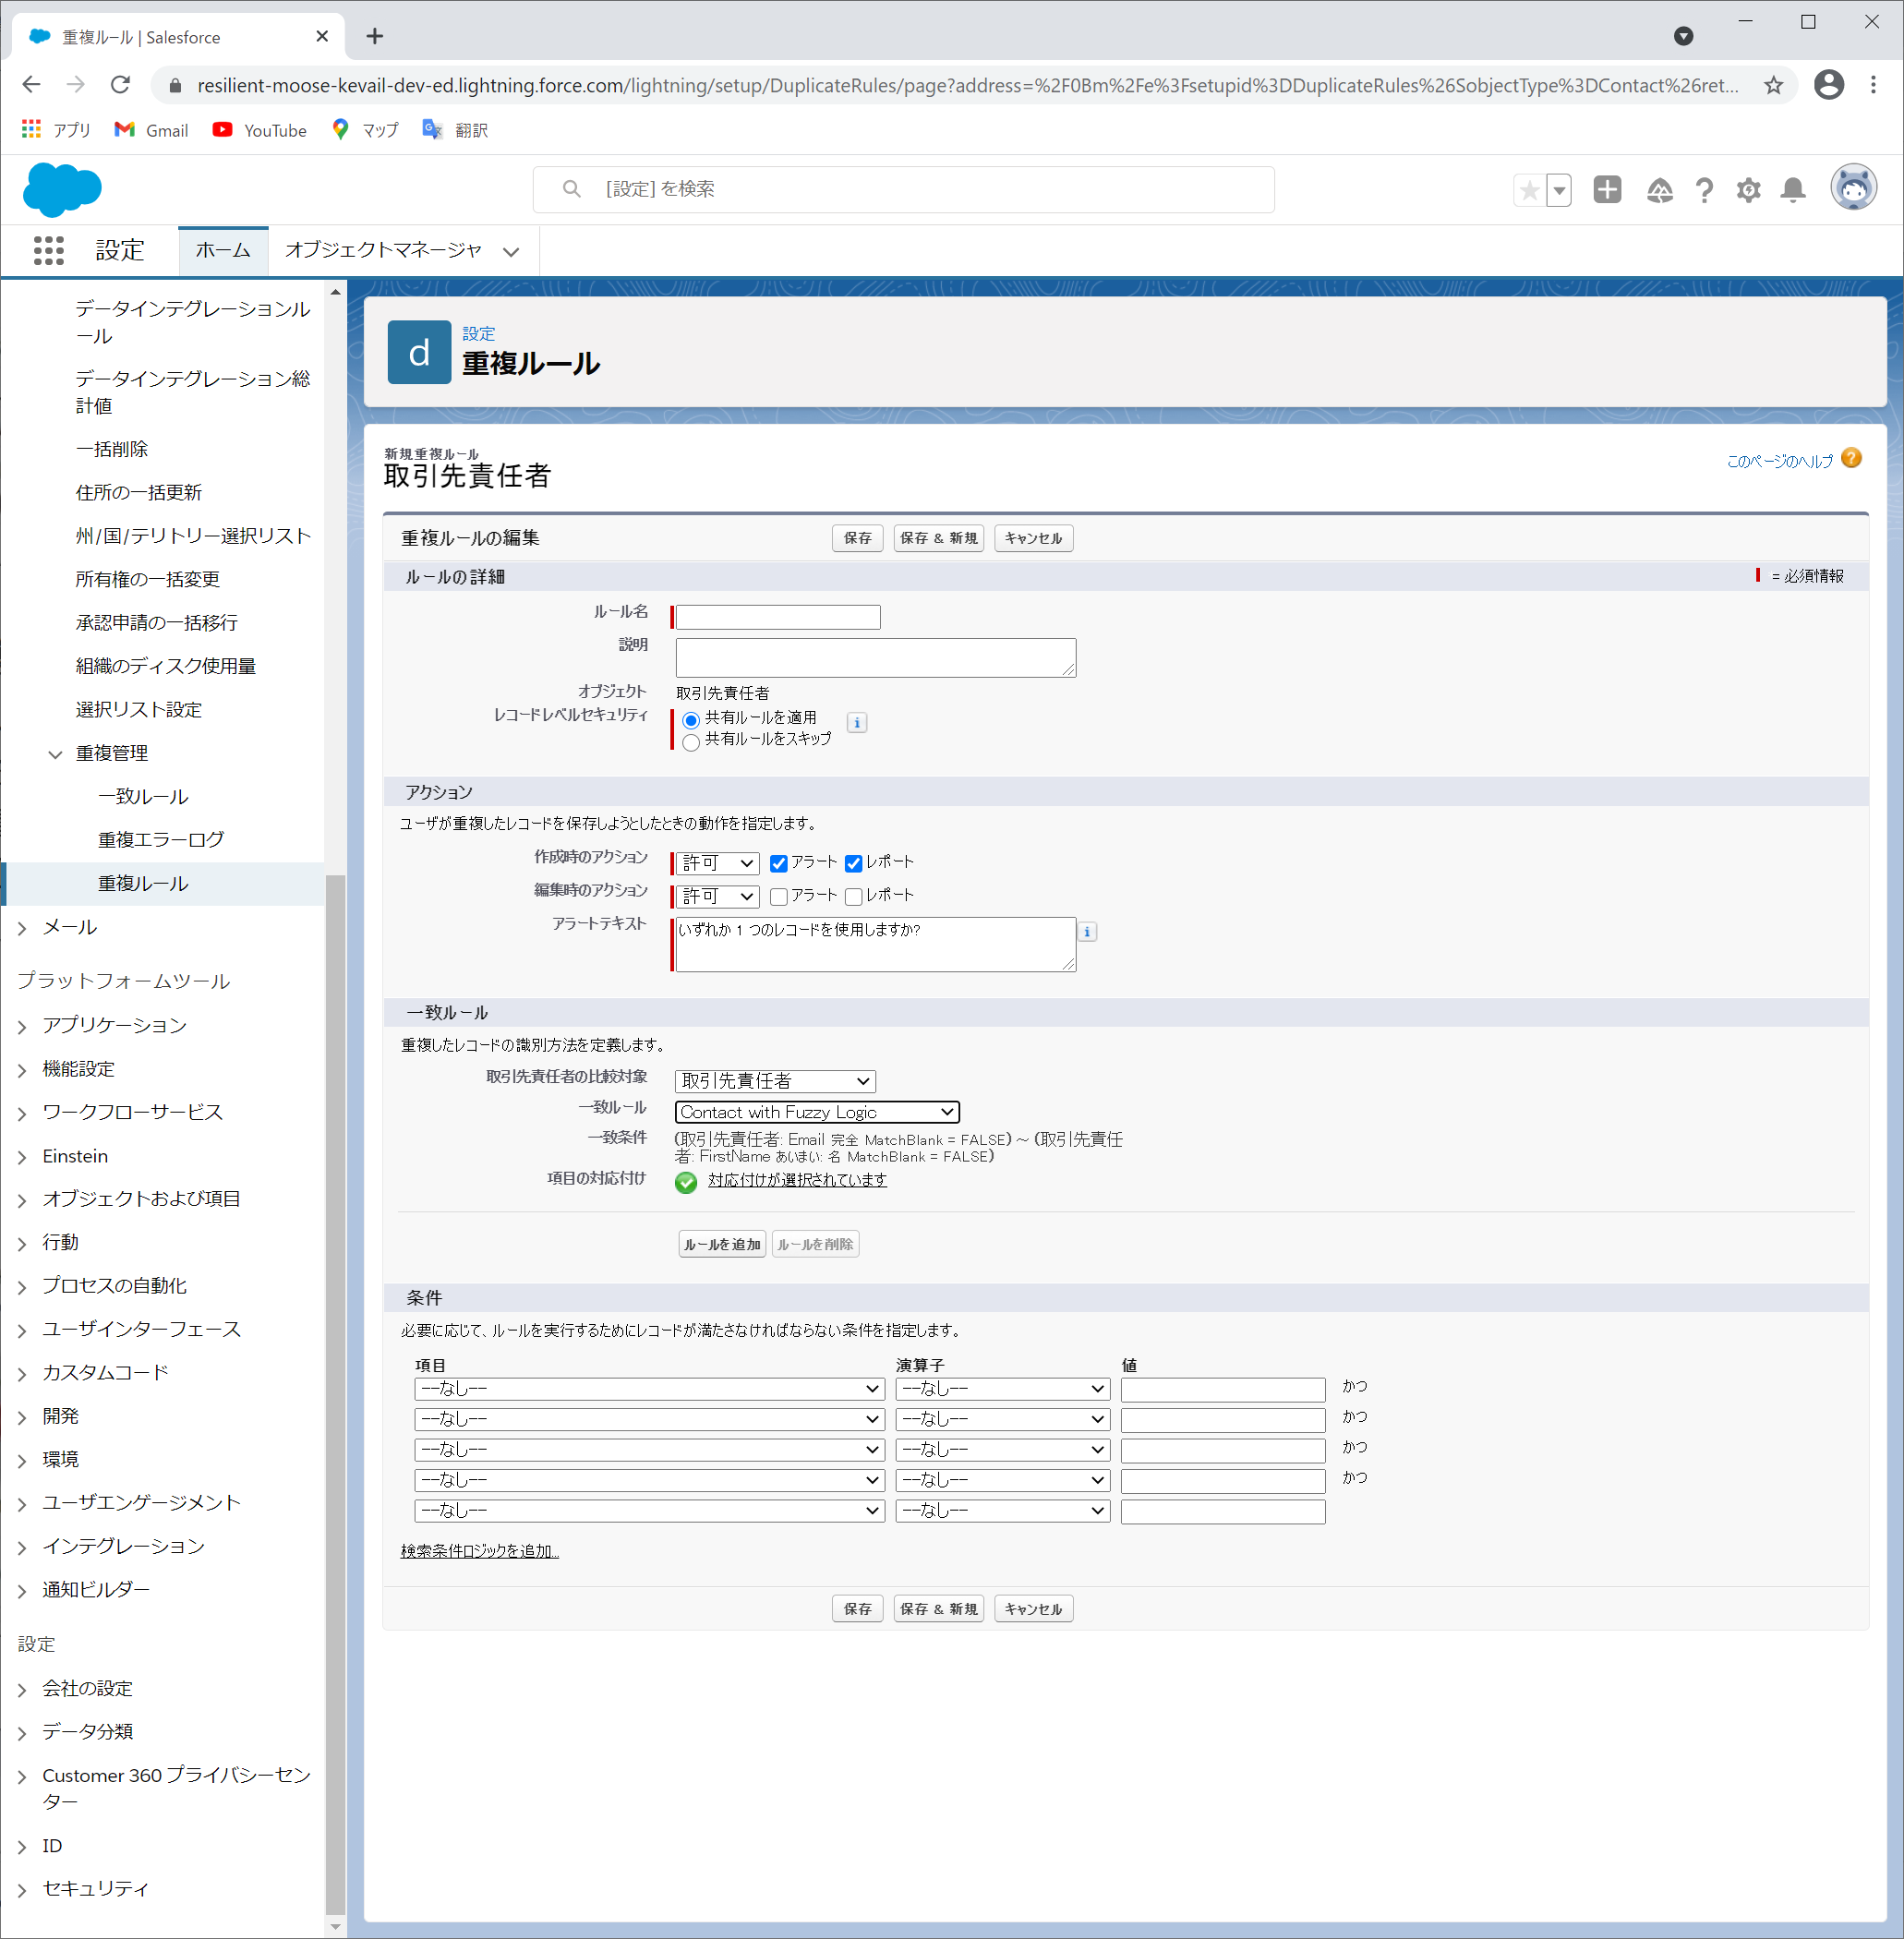Open the Setup gear icon
The height and width of the screenshot is (1939, 1904).
pyautogui.click(x=1748, y=190)
